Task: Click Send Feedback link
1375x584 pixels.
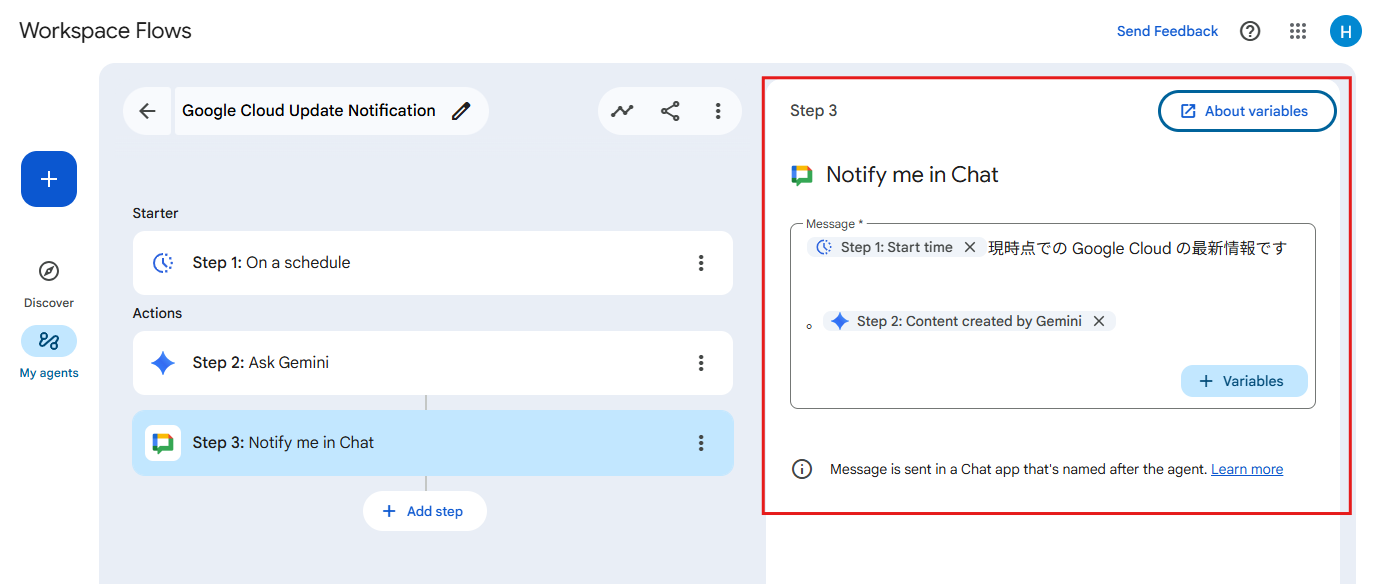Action: point(1167,31)
